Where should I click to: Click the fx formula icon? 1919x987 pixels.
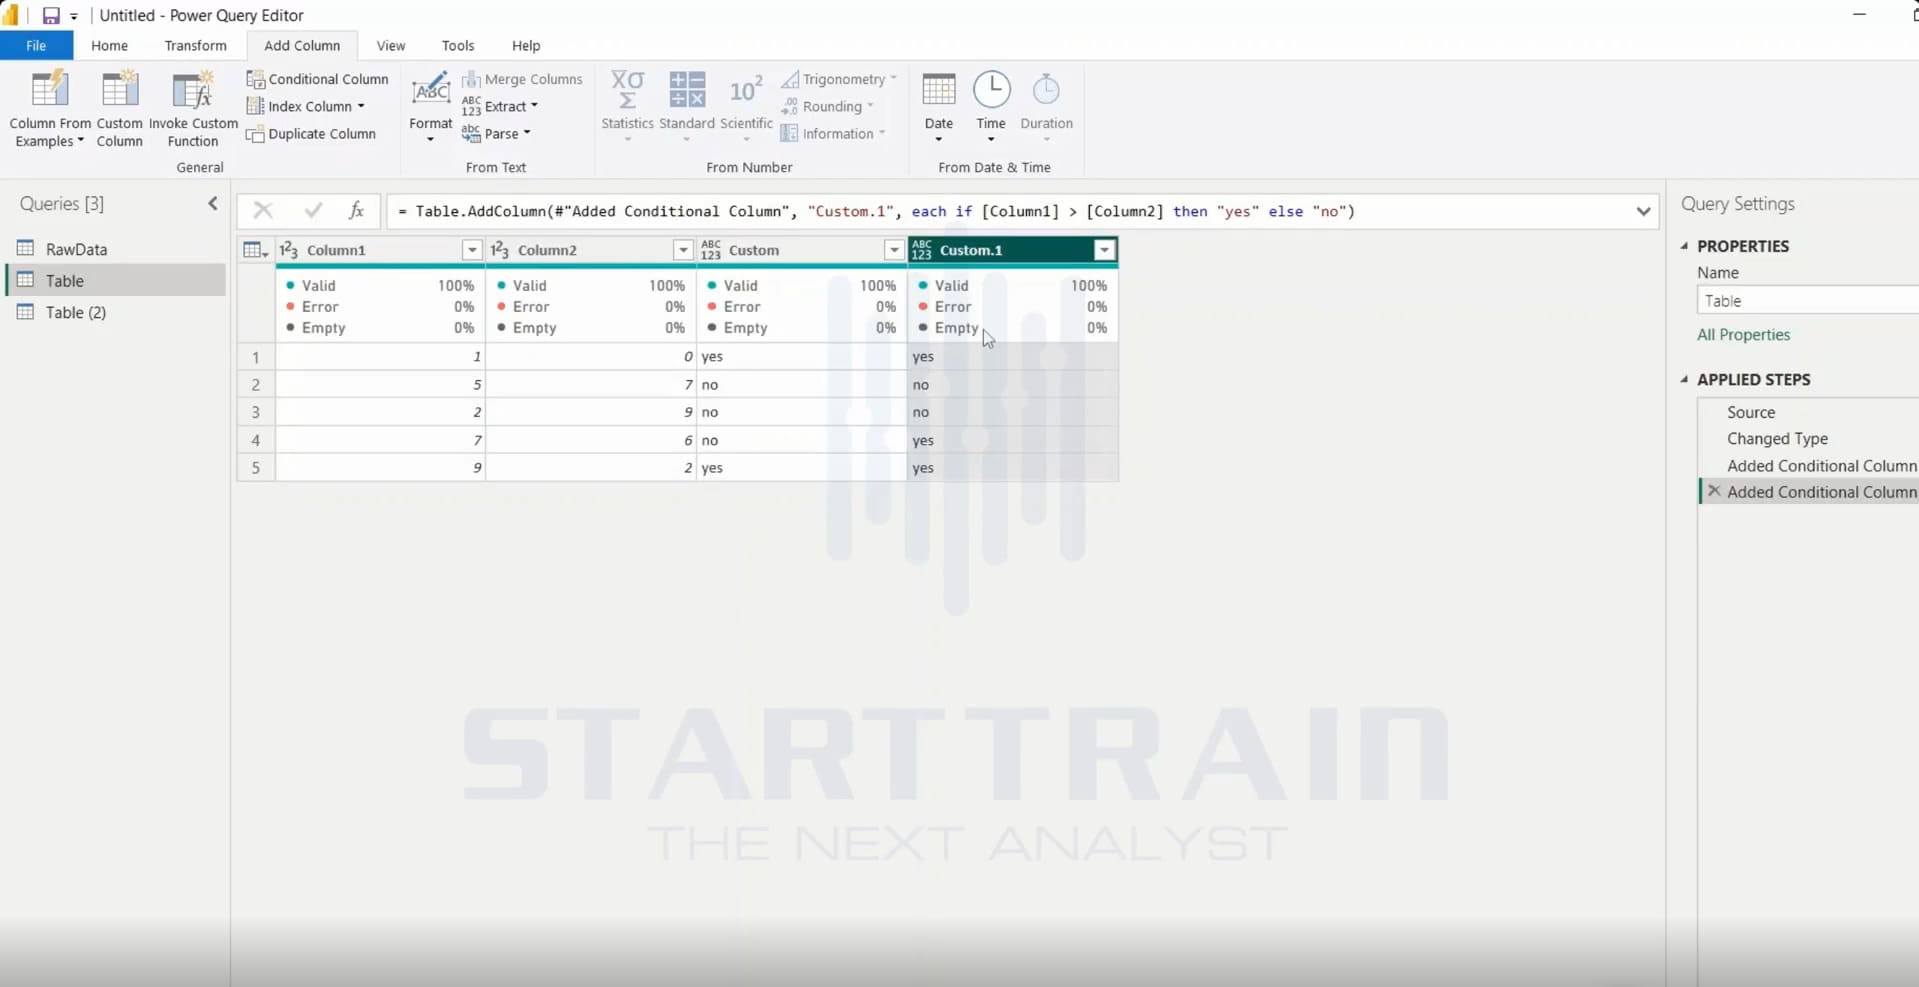click(356, 210)
